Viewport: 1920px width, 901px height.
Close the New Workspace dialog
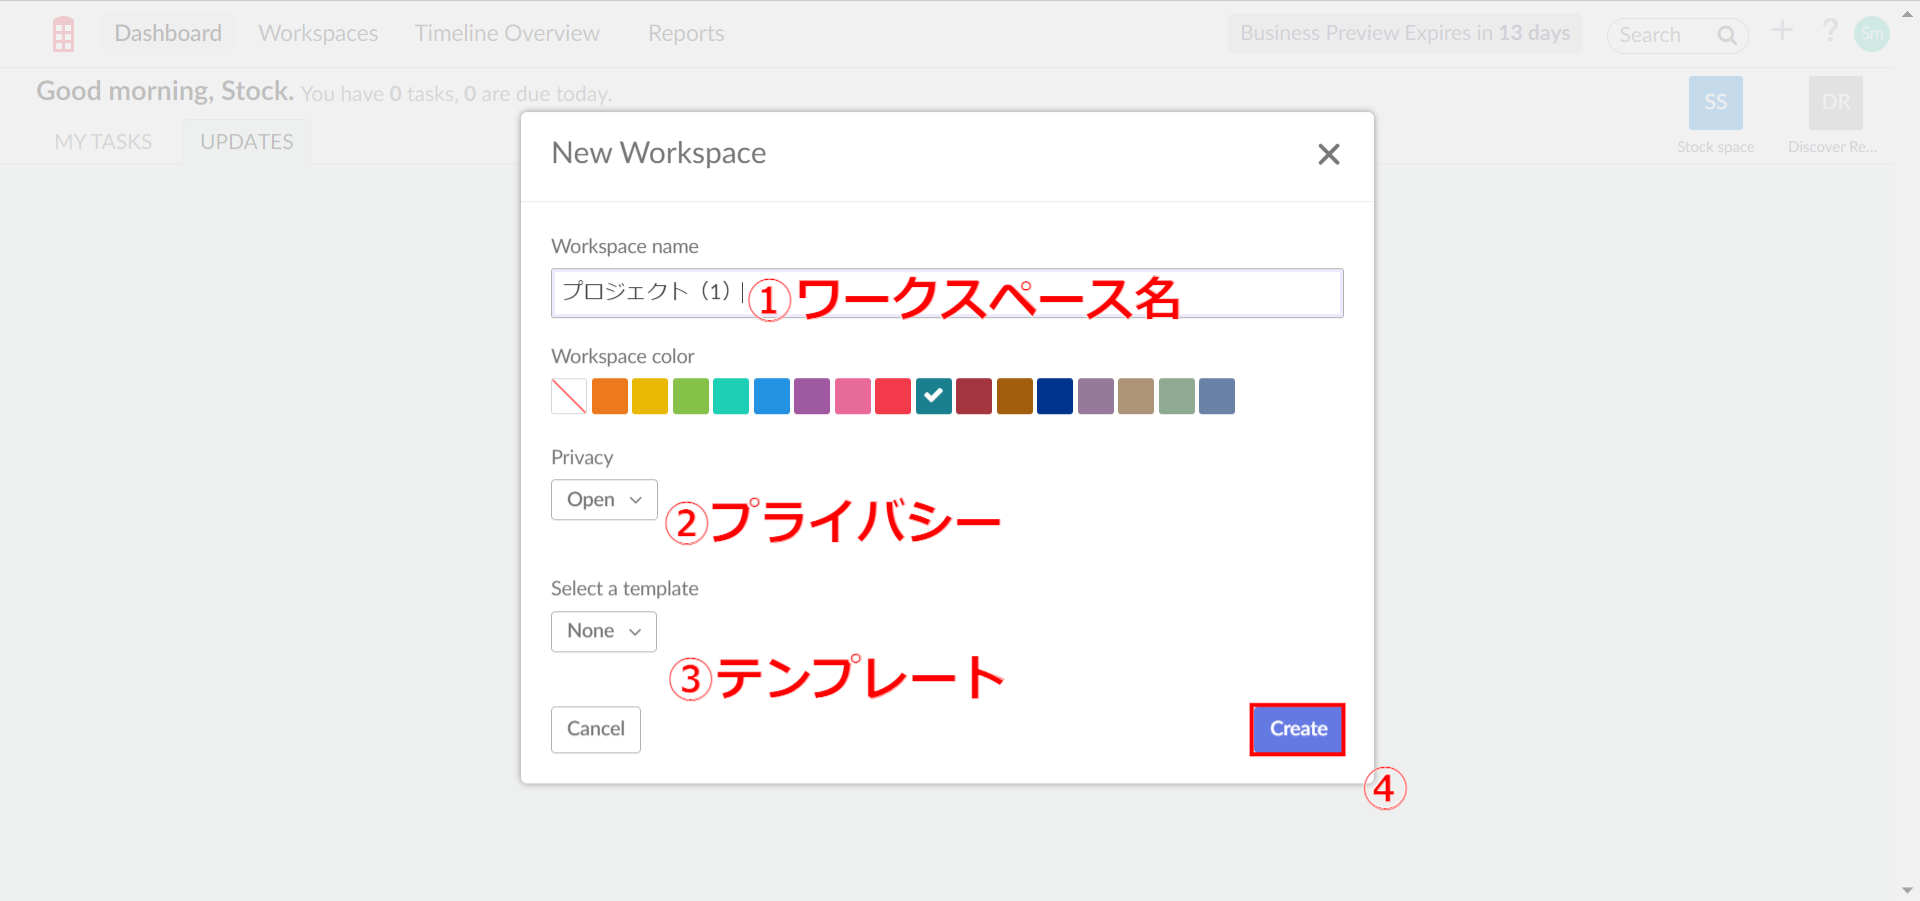1328,154
